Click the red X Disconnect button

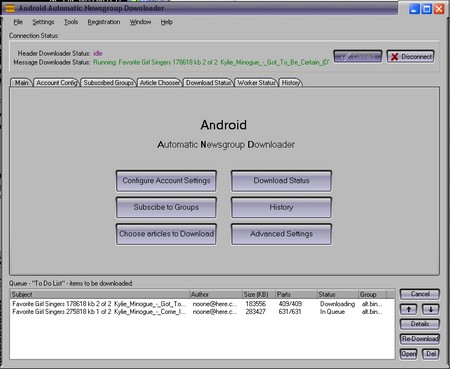coord(411,57)
